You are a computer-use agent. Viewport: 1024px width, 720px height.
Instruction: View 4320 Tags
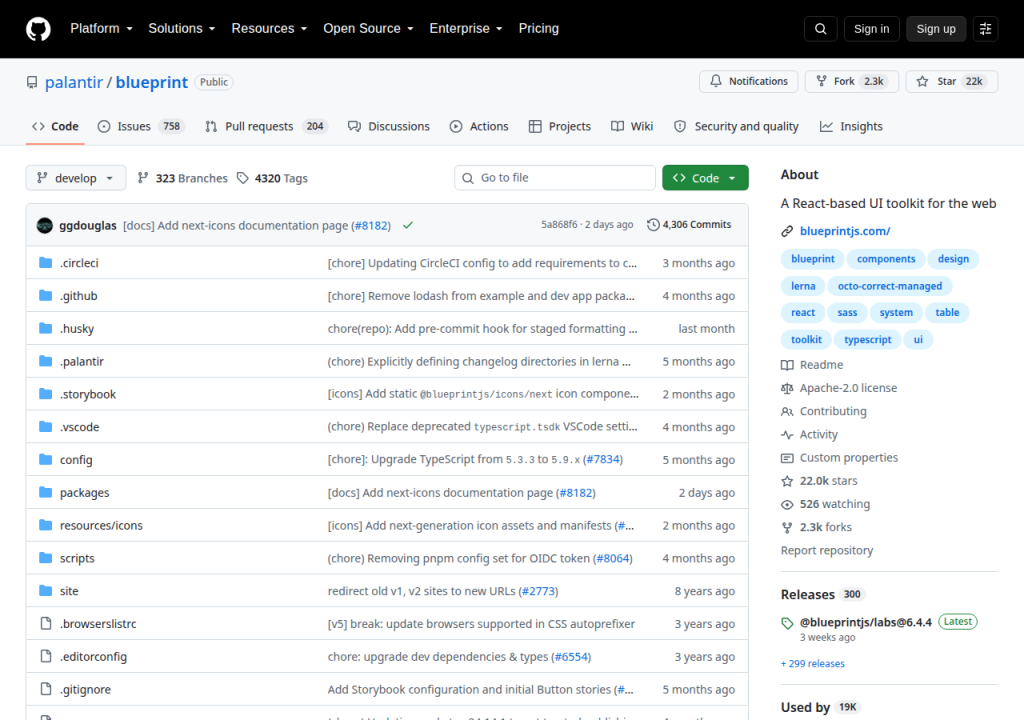click(x=272, y=178)
